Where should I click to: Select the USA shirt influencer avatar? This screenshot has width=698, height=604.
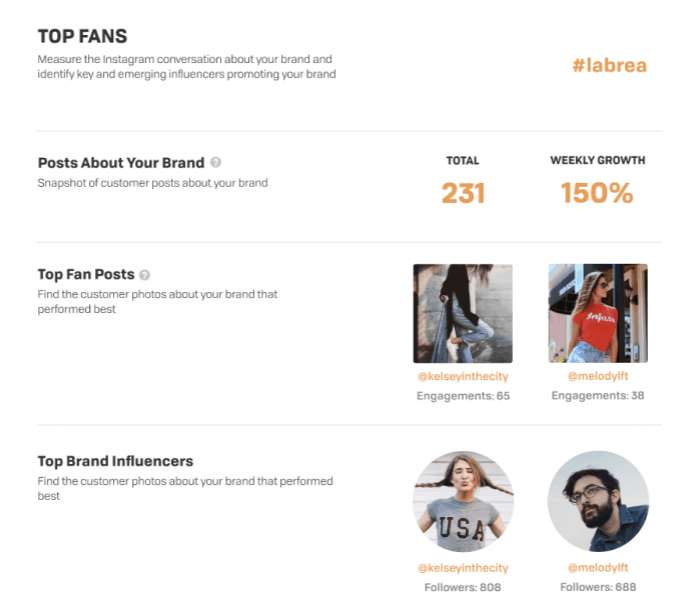(463, 502)
